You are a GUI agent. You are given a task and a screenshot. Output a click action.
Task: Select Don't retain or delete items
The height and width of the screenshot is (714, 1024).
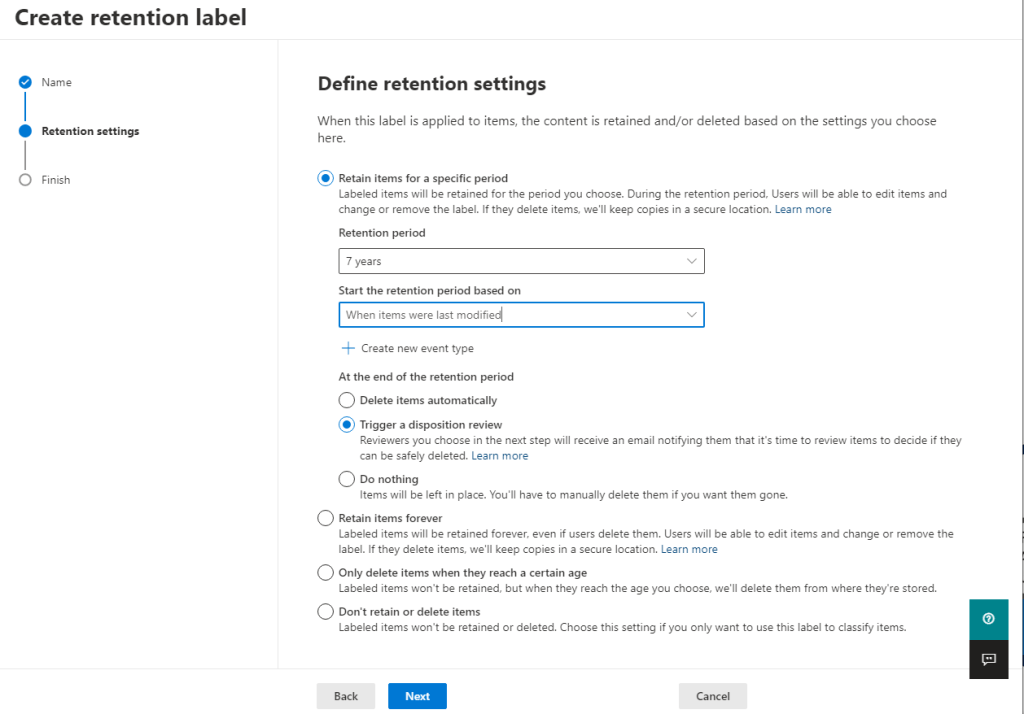[x=325, y=611]
